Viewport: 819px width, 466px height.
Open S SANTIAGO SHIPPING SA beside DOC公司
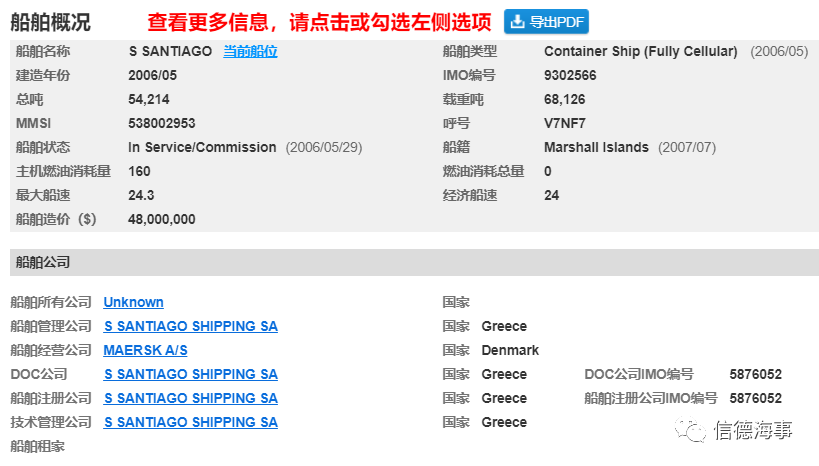[191, 374]
